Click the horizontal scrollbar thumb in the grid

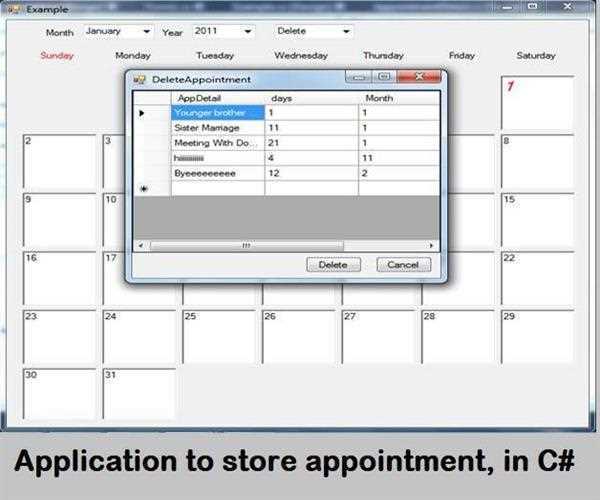pyautogui.click(x=247, y=245)
